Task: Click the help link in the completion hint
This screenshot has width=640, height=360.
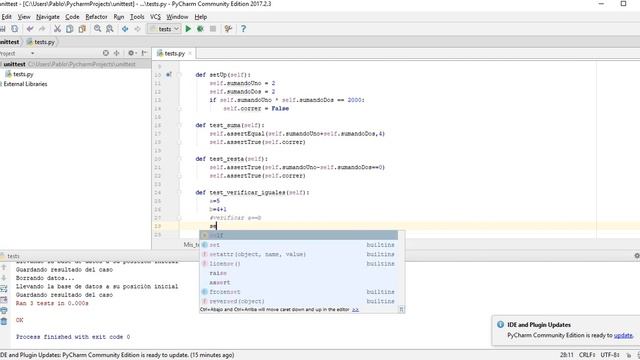Action: (x=356, y=310)
